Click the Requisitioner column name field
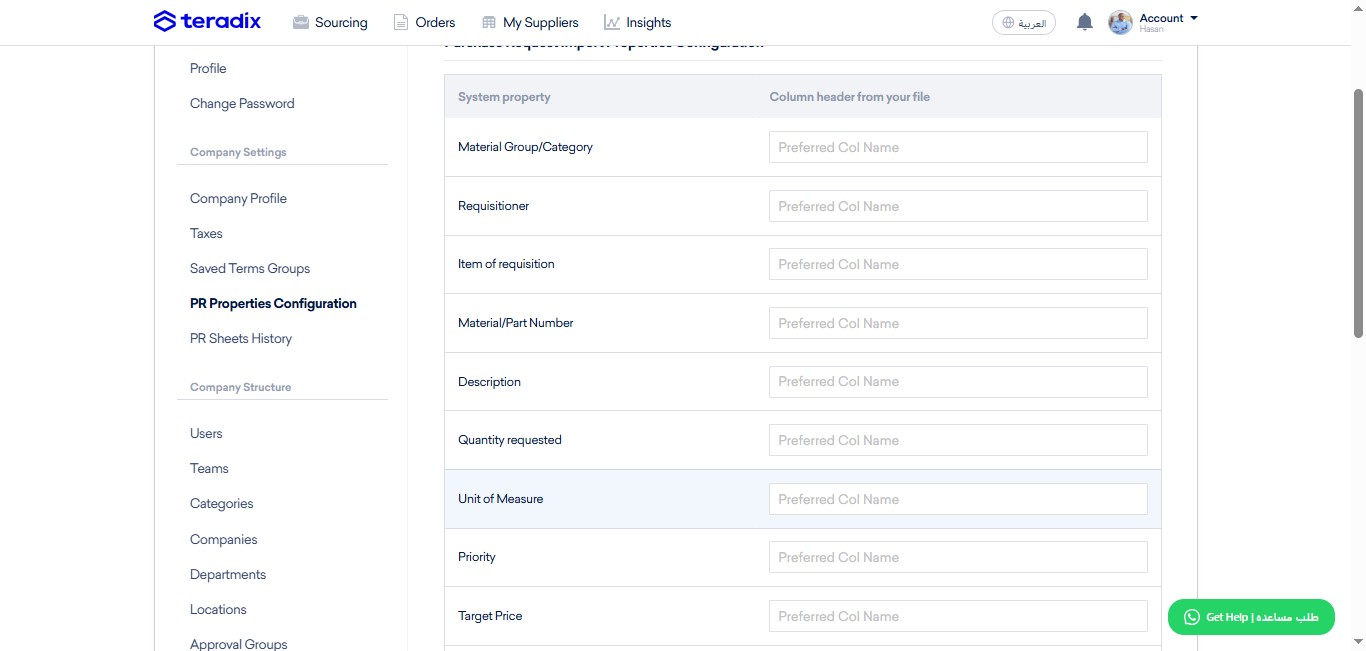 [958, 206]
